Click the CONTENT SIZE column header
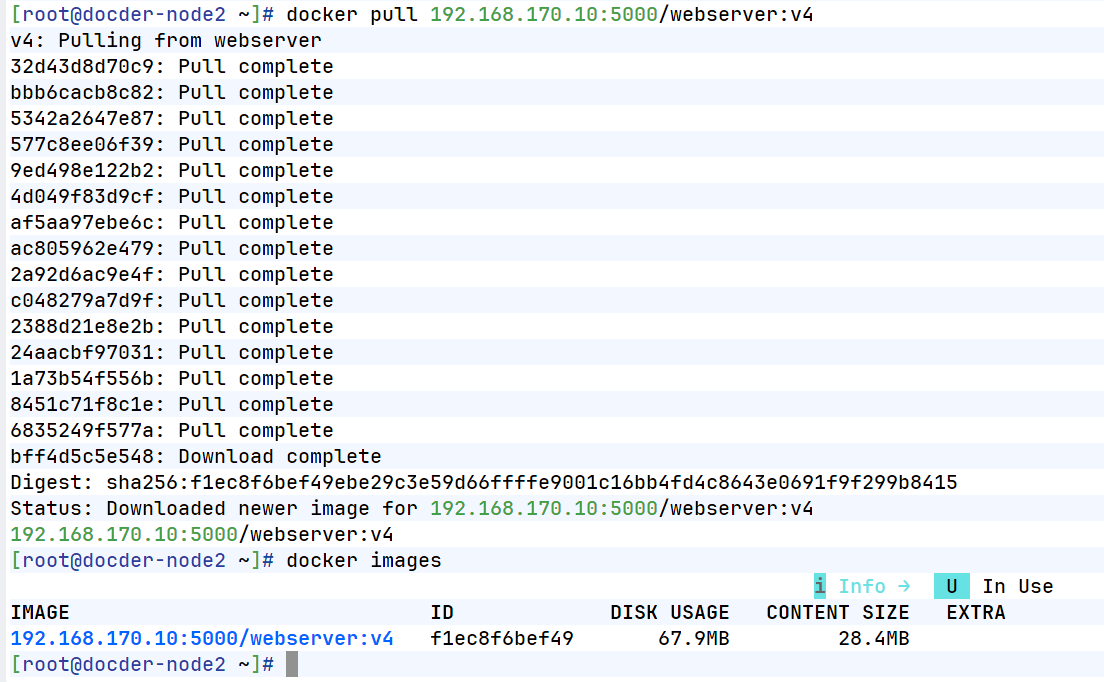1104x682 pixels. tap(838, 612)
